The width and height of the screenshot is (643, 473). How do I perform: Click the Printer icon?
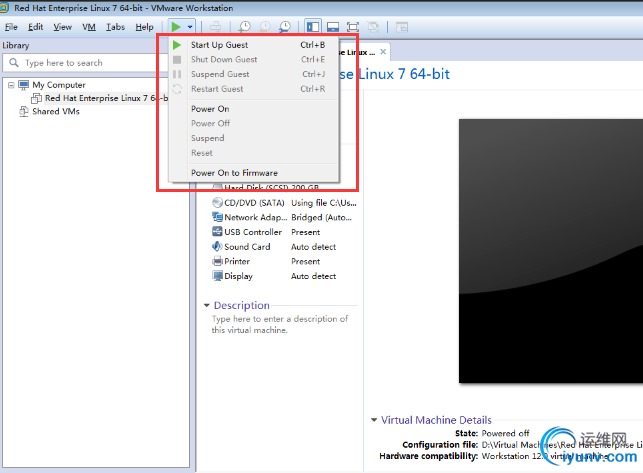tap(217, 261)
